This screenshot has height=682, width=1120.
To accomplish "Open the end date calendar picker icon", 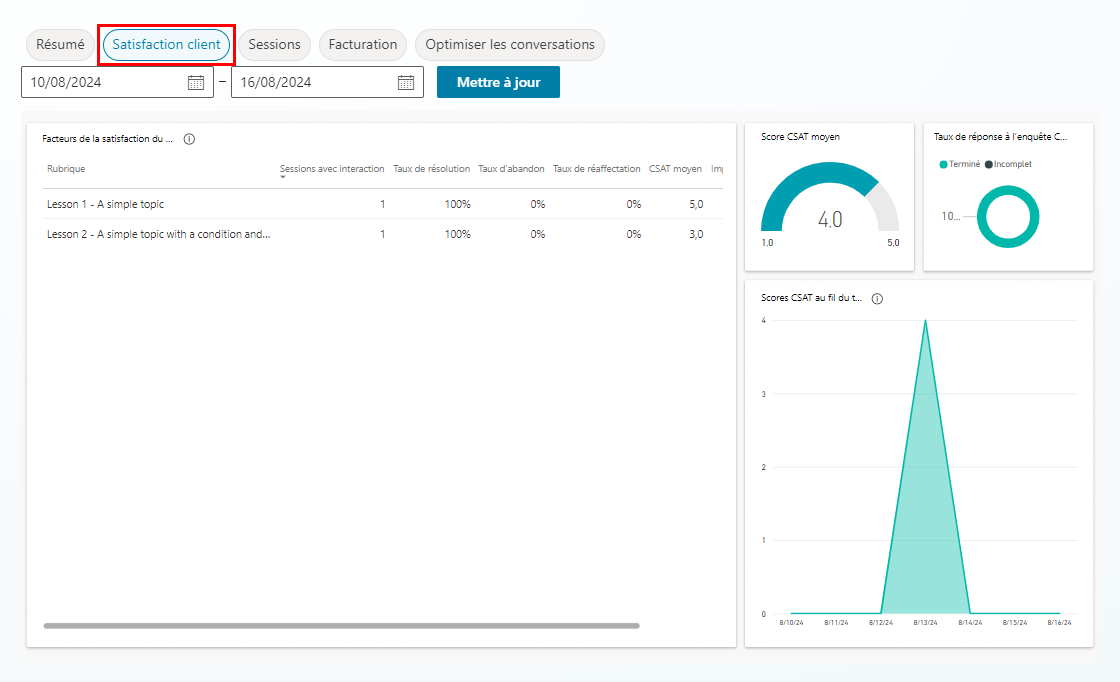I will [406, 82].
